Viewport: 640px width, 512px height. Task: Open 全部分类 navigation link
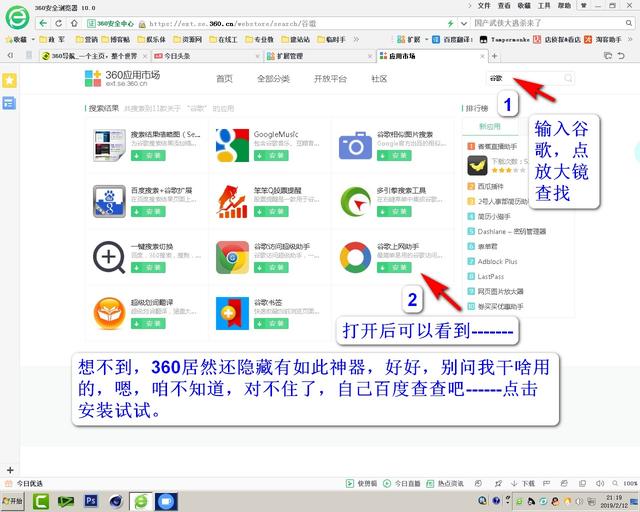click(273, 79)
